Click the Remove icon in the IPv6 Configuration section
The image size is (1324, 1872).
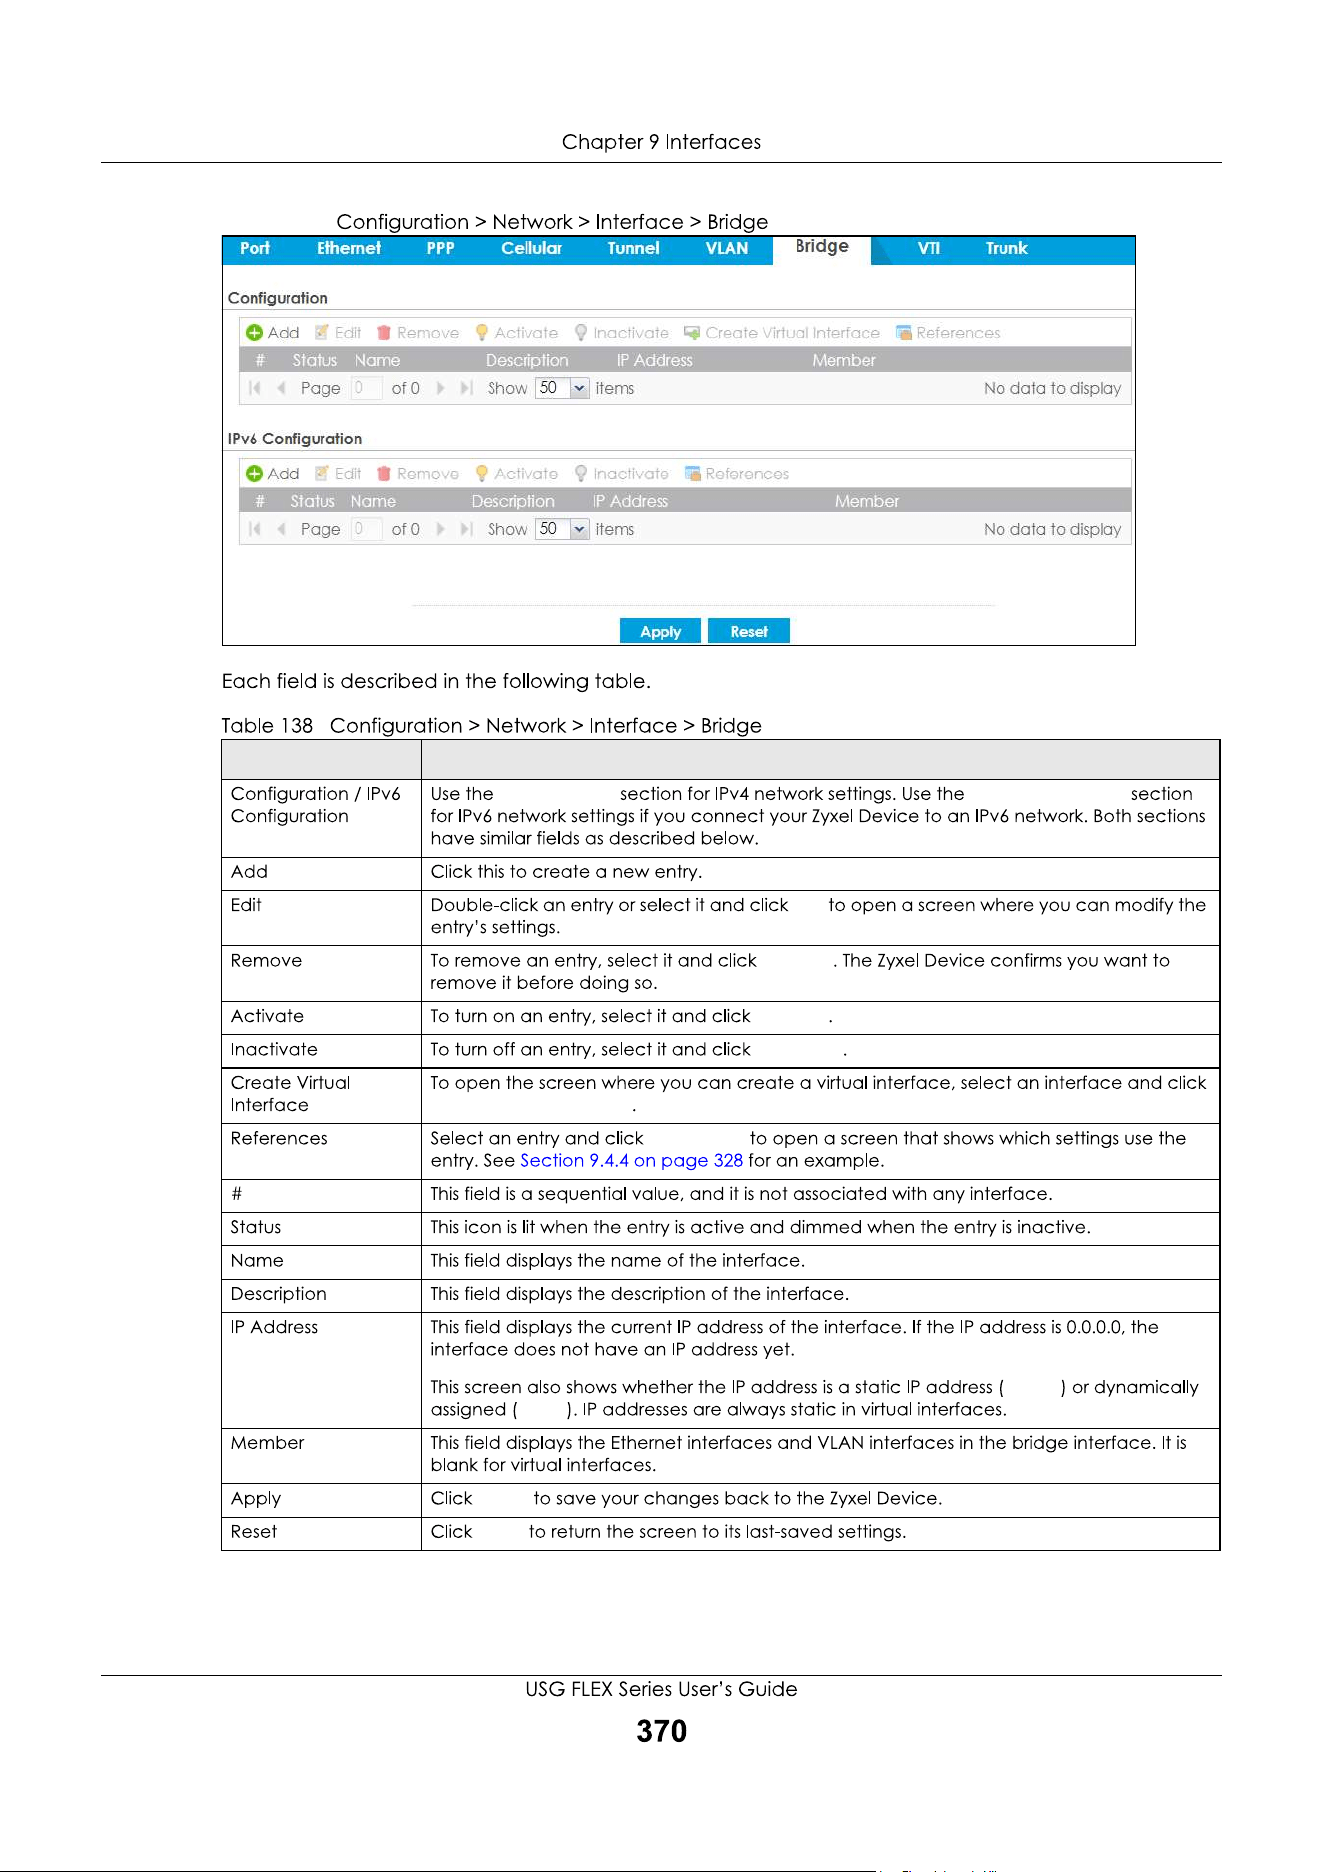click(x=384, y=474)
